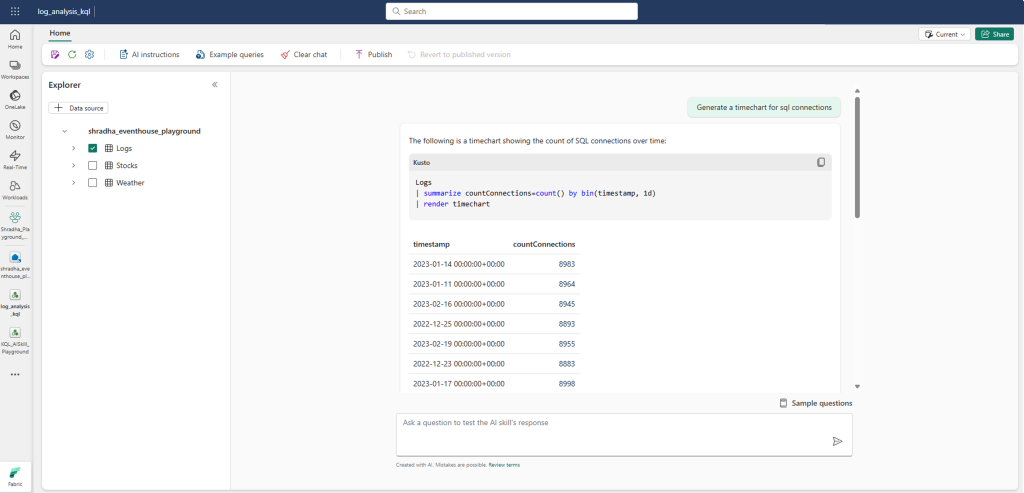
Task: Send the question with arrow icon
Action: pyautogui.click(x=837, y=441)
